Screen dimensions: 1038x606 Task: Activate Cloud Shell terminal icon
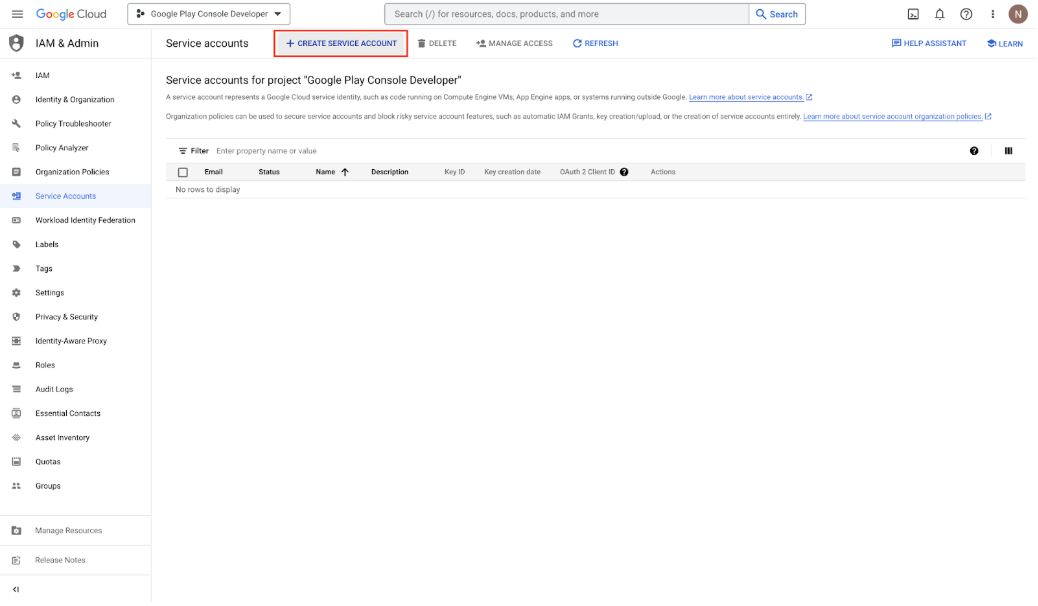pos(913,14)
